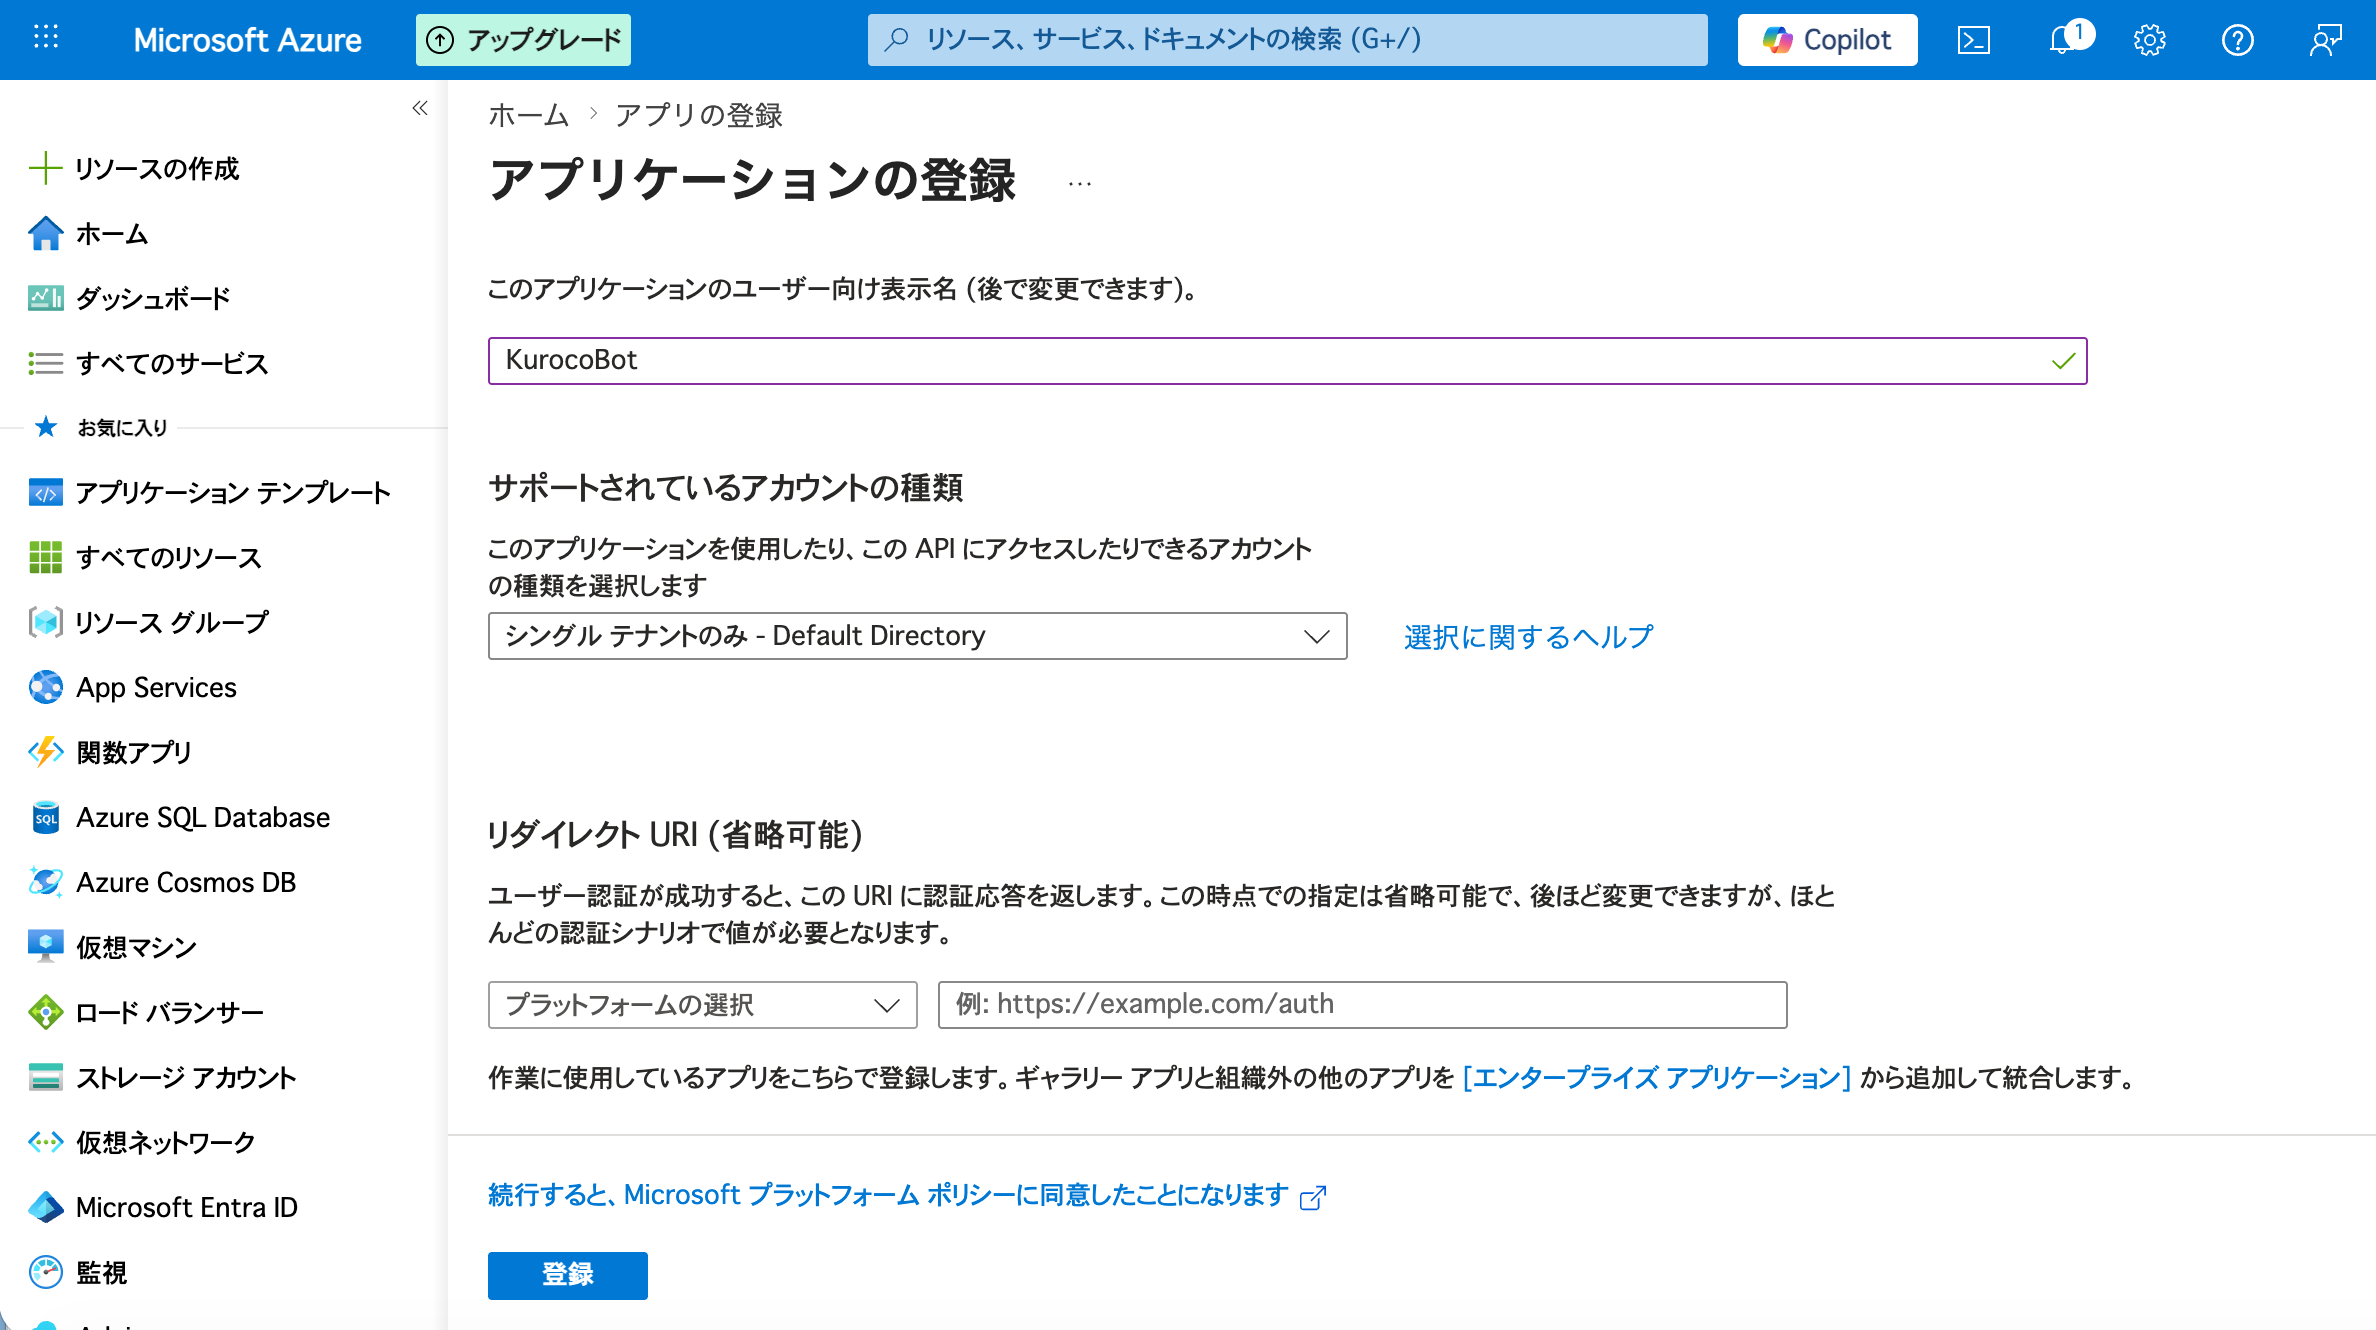Click the 仮想ネットワーク icon
The image size is (2376, 1330).
[x=45, y=1142]
